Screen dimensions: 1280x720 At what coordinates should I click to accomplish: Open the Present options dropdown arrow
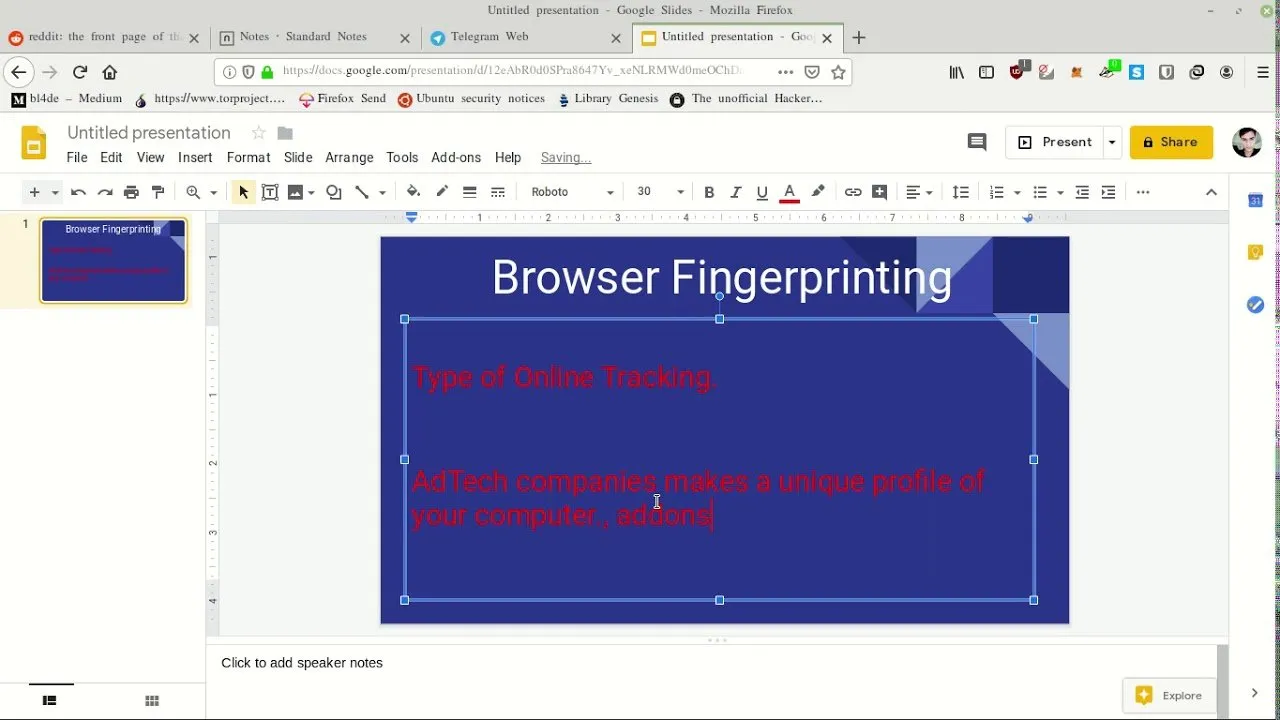tap(1112, 143)
